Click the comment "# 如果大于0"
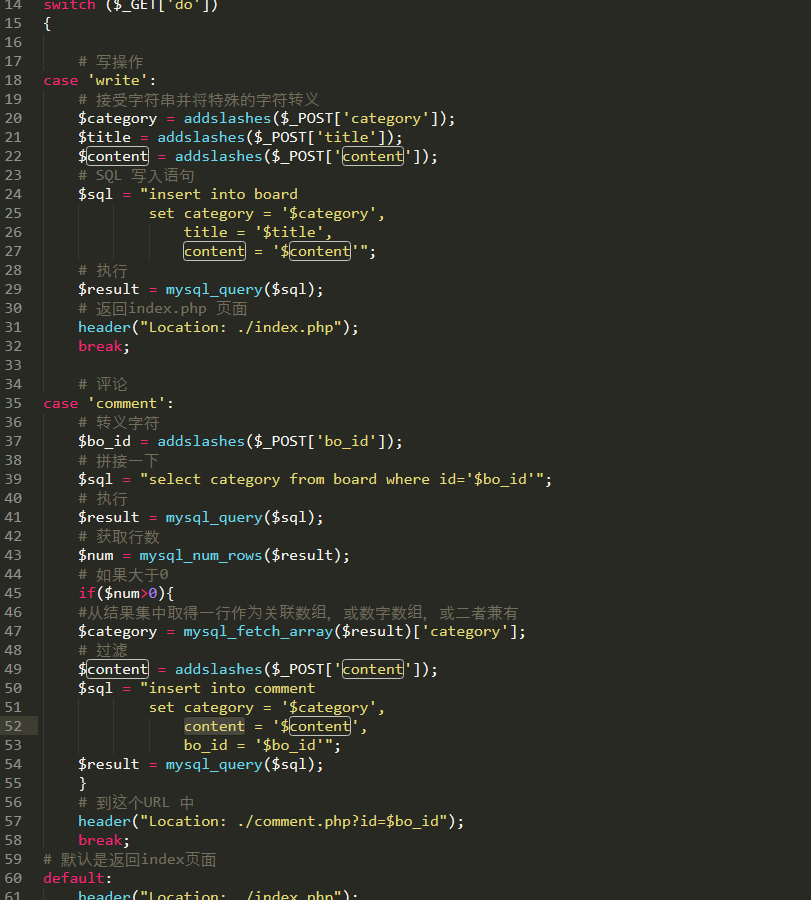This screenshot has width=811, height=900. 123,574
